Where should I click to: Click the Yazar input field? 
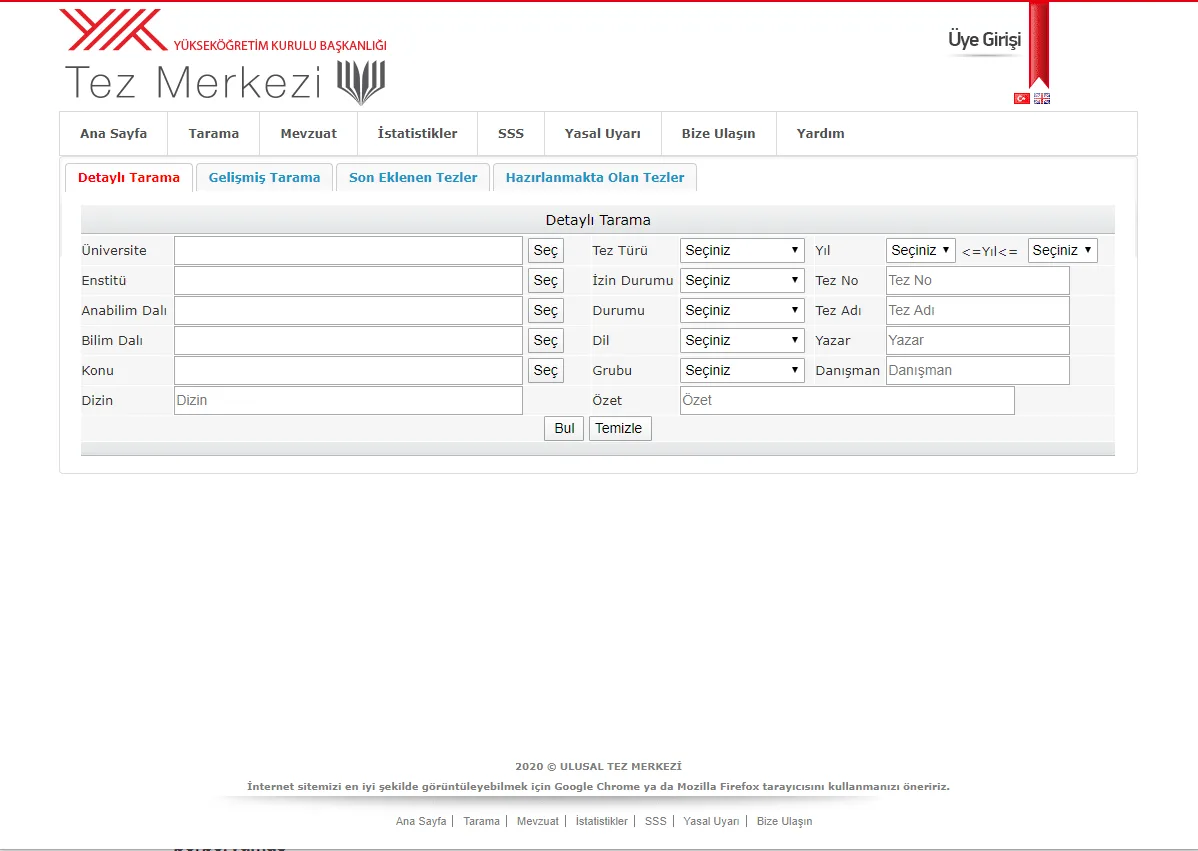978,340
